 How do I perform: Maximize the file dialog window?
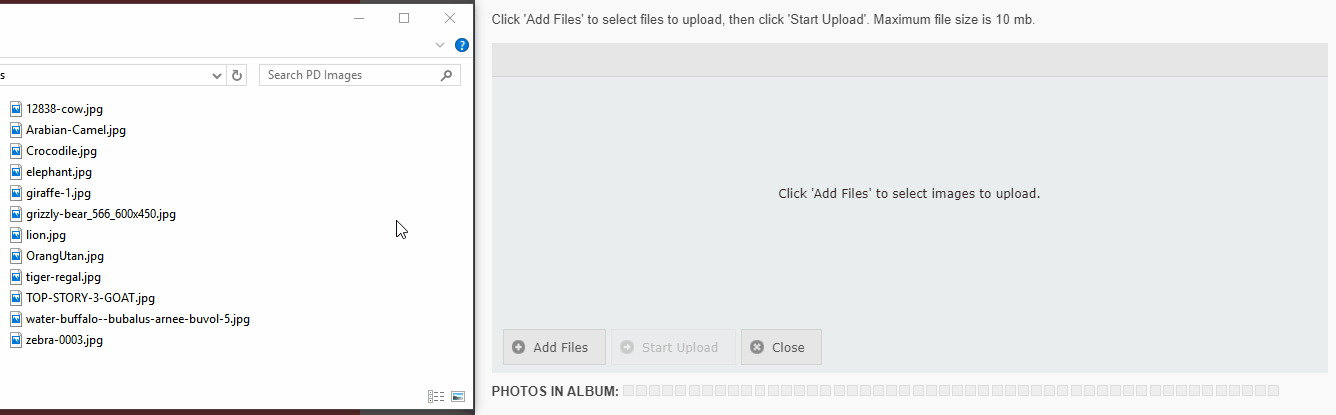(404, 18)
